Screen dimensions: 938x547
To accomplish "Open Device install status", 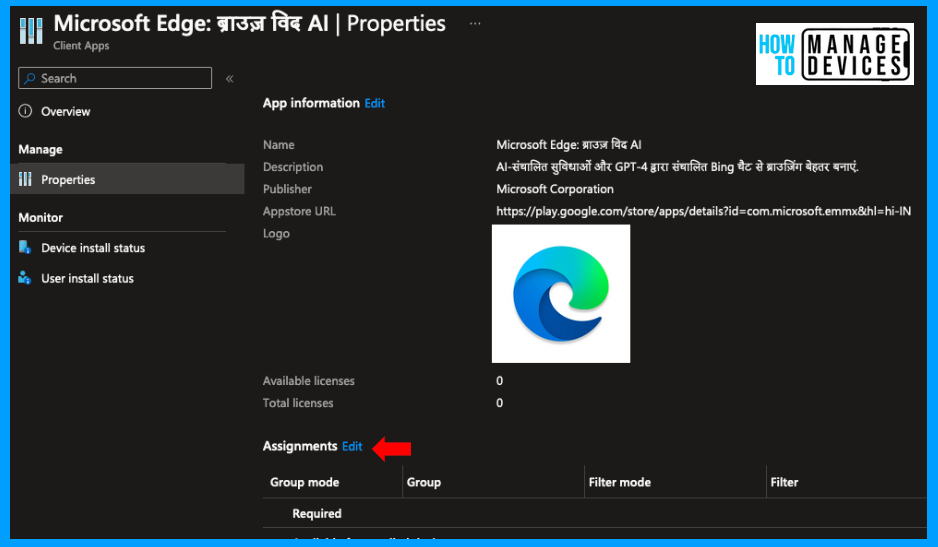I will pyautogui.click(x=93, y=248).
